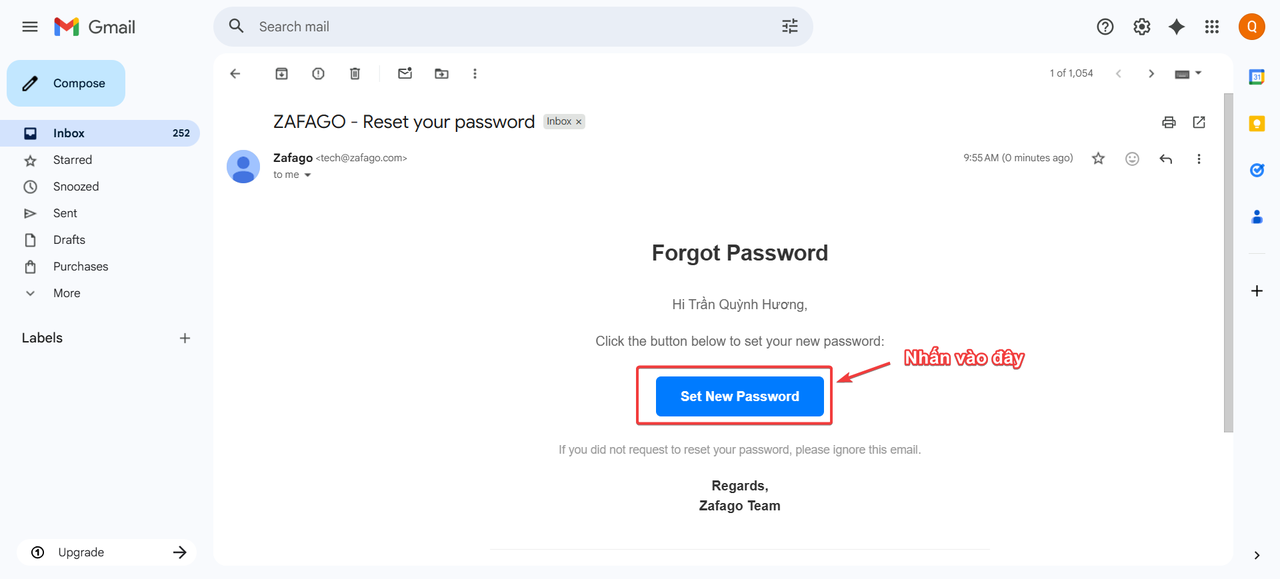Open the Move to folder icon

pos(441,74)
